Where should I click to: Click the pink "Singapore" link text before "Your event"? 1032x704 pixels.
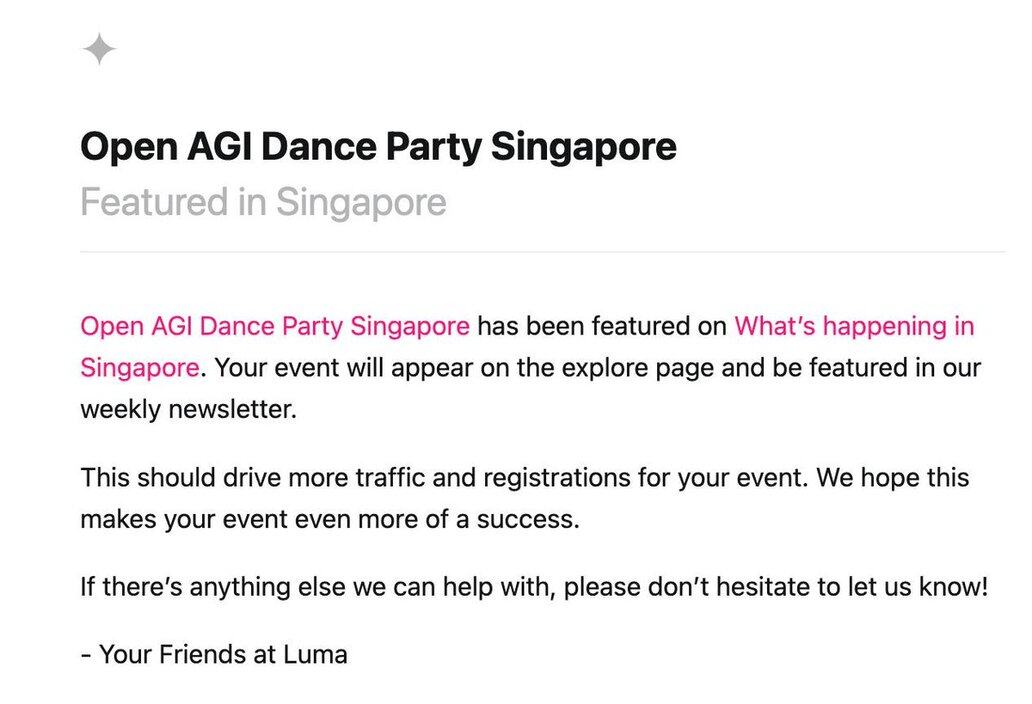tap(139, 367)
